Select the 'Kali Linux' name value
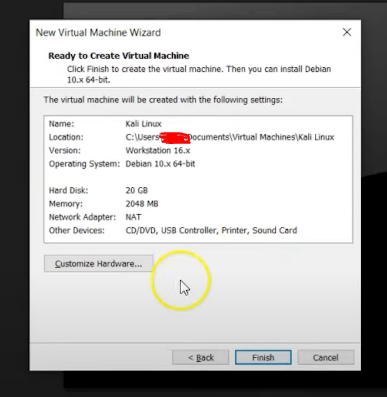 coord(143,124)
